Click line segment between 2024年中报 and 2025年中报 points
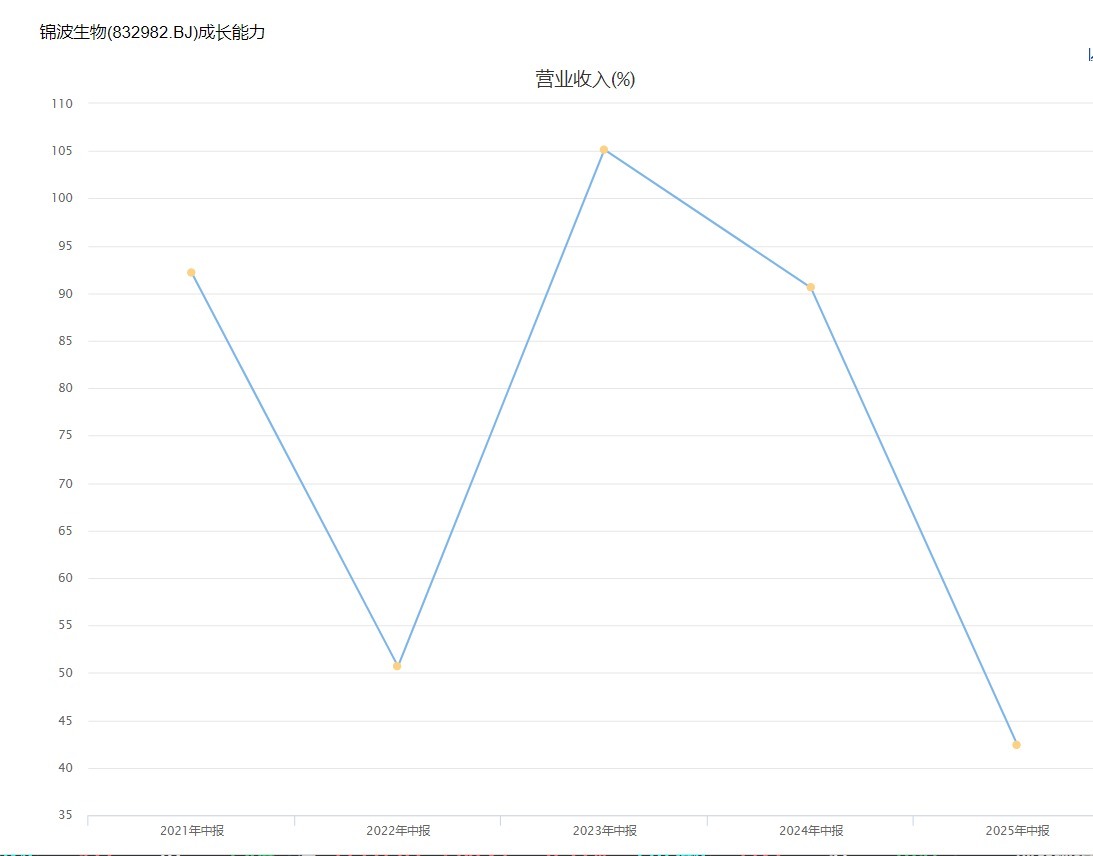The image size is (1093, 856). tap(913, 515)
